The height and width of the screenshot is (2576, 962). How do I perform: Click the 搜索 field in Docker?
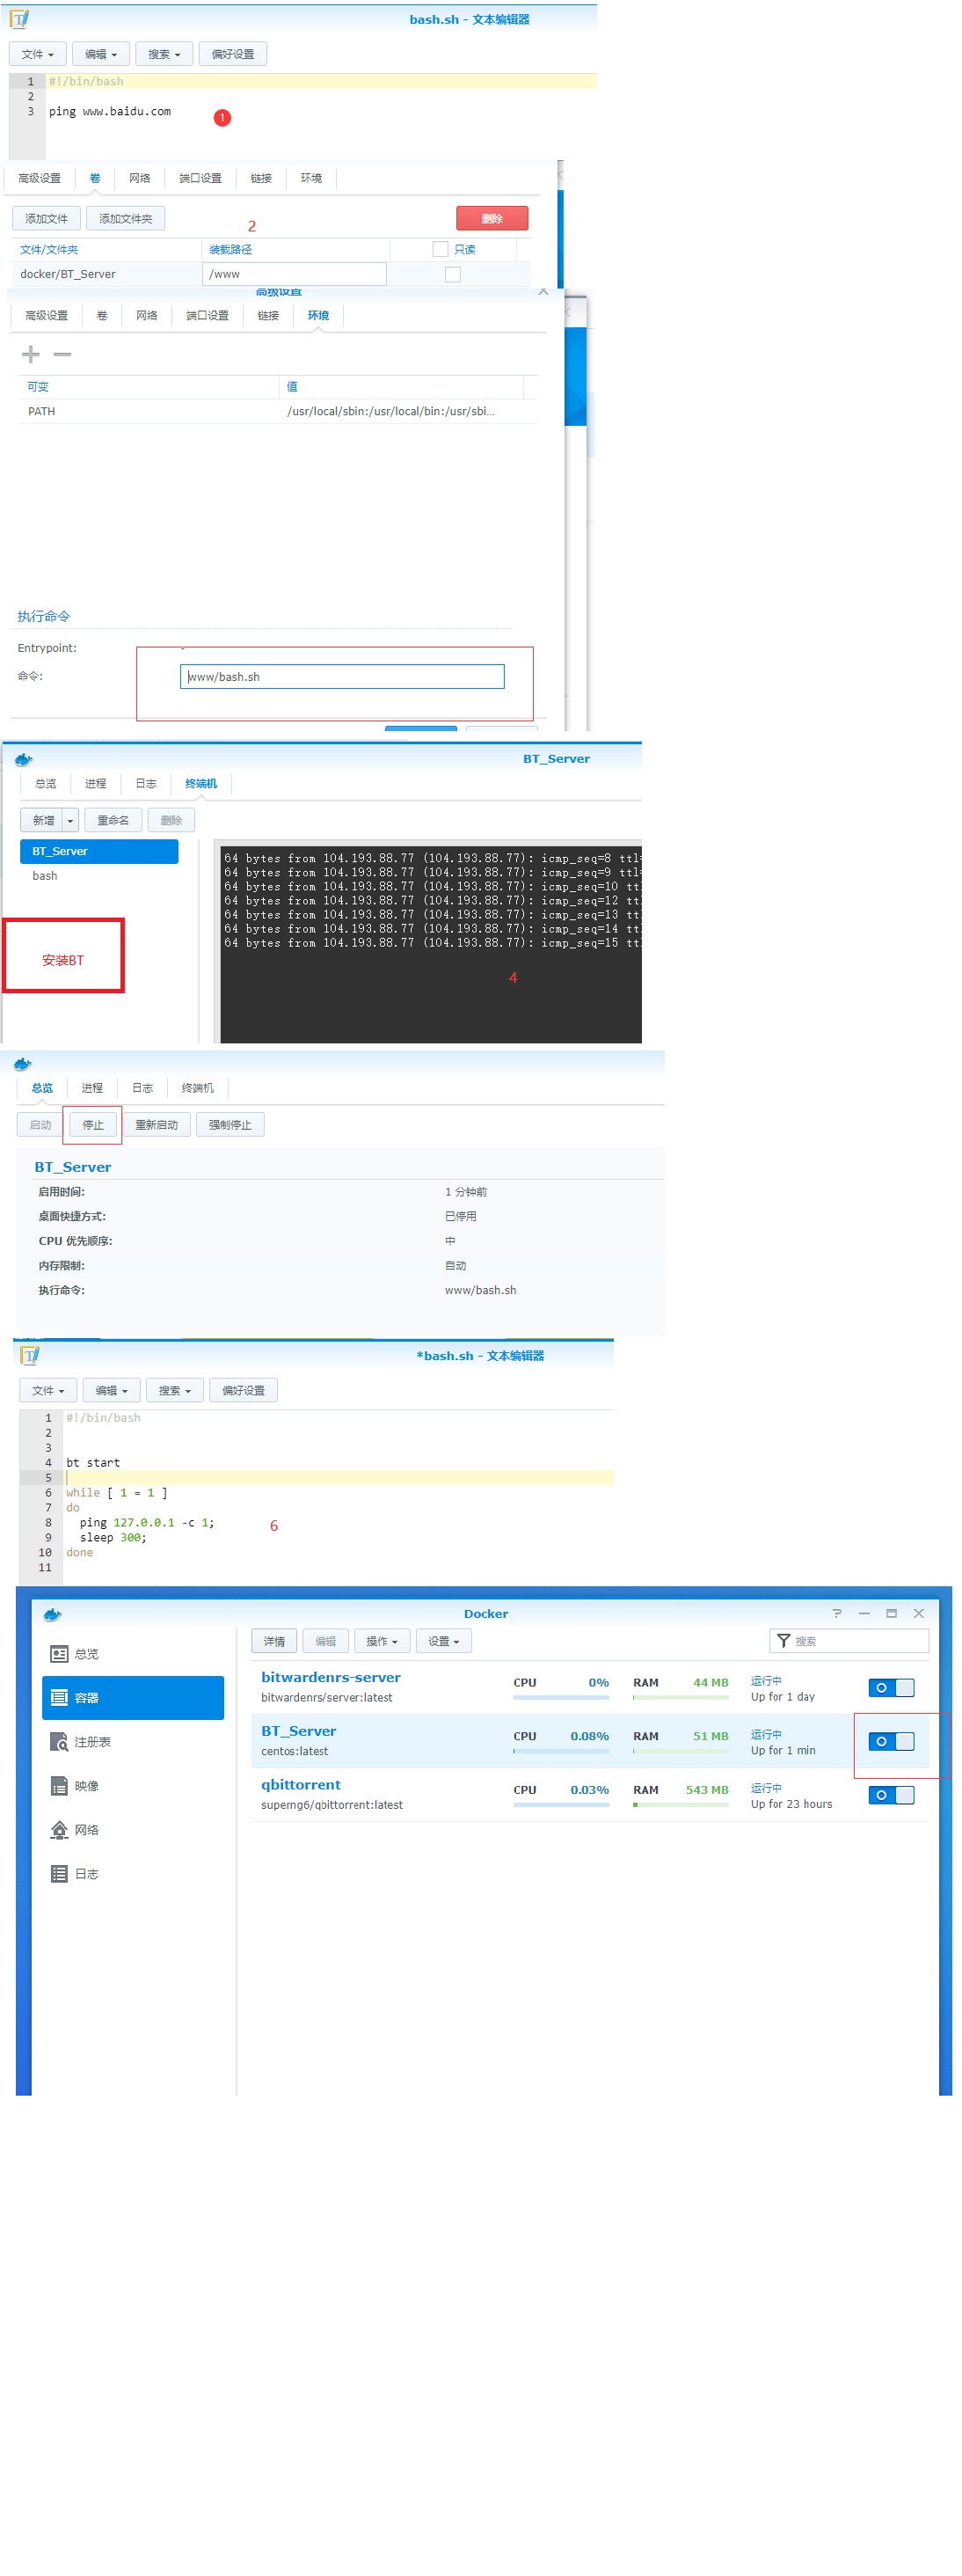[x=849, y=1641]
